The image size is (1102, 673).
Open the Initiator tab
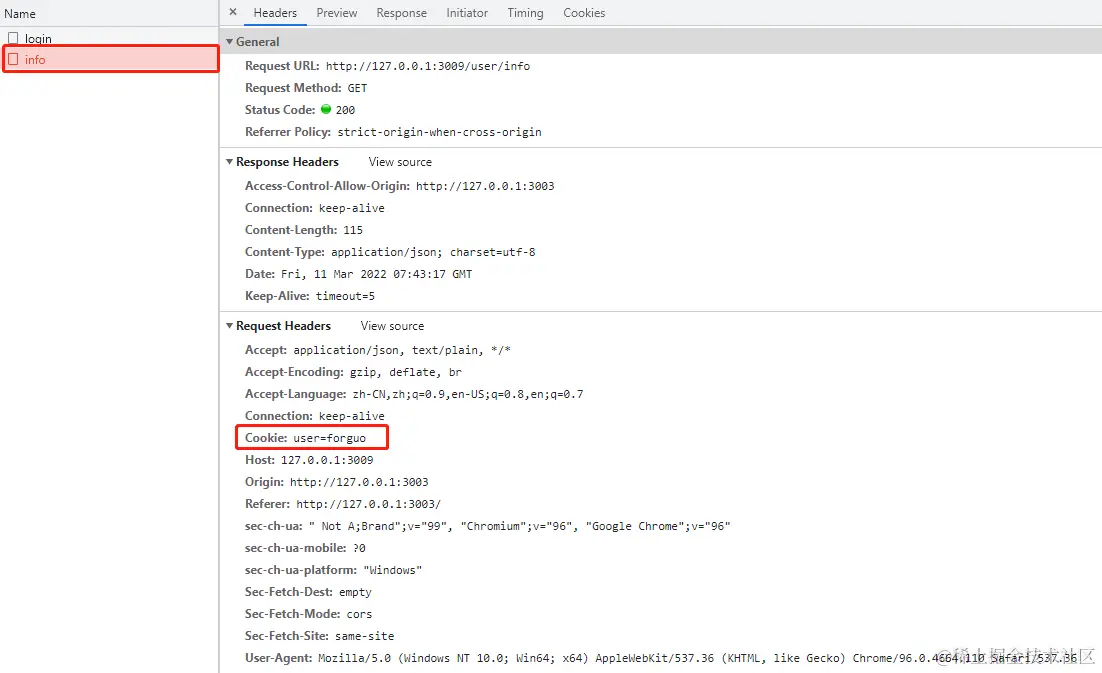(467, 13)
